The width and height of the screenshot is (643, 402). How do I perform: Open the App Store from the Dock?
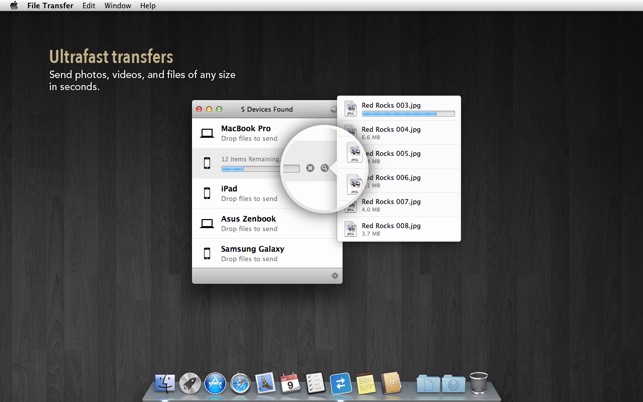pos(215,384)
